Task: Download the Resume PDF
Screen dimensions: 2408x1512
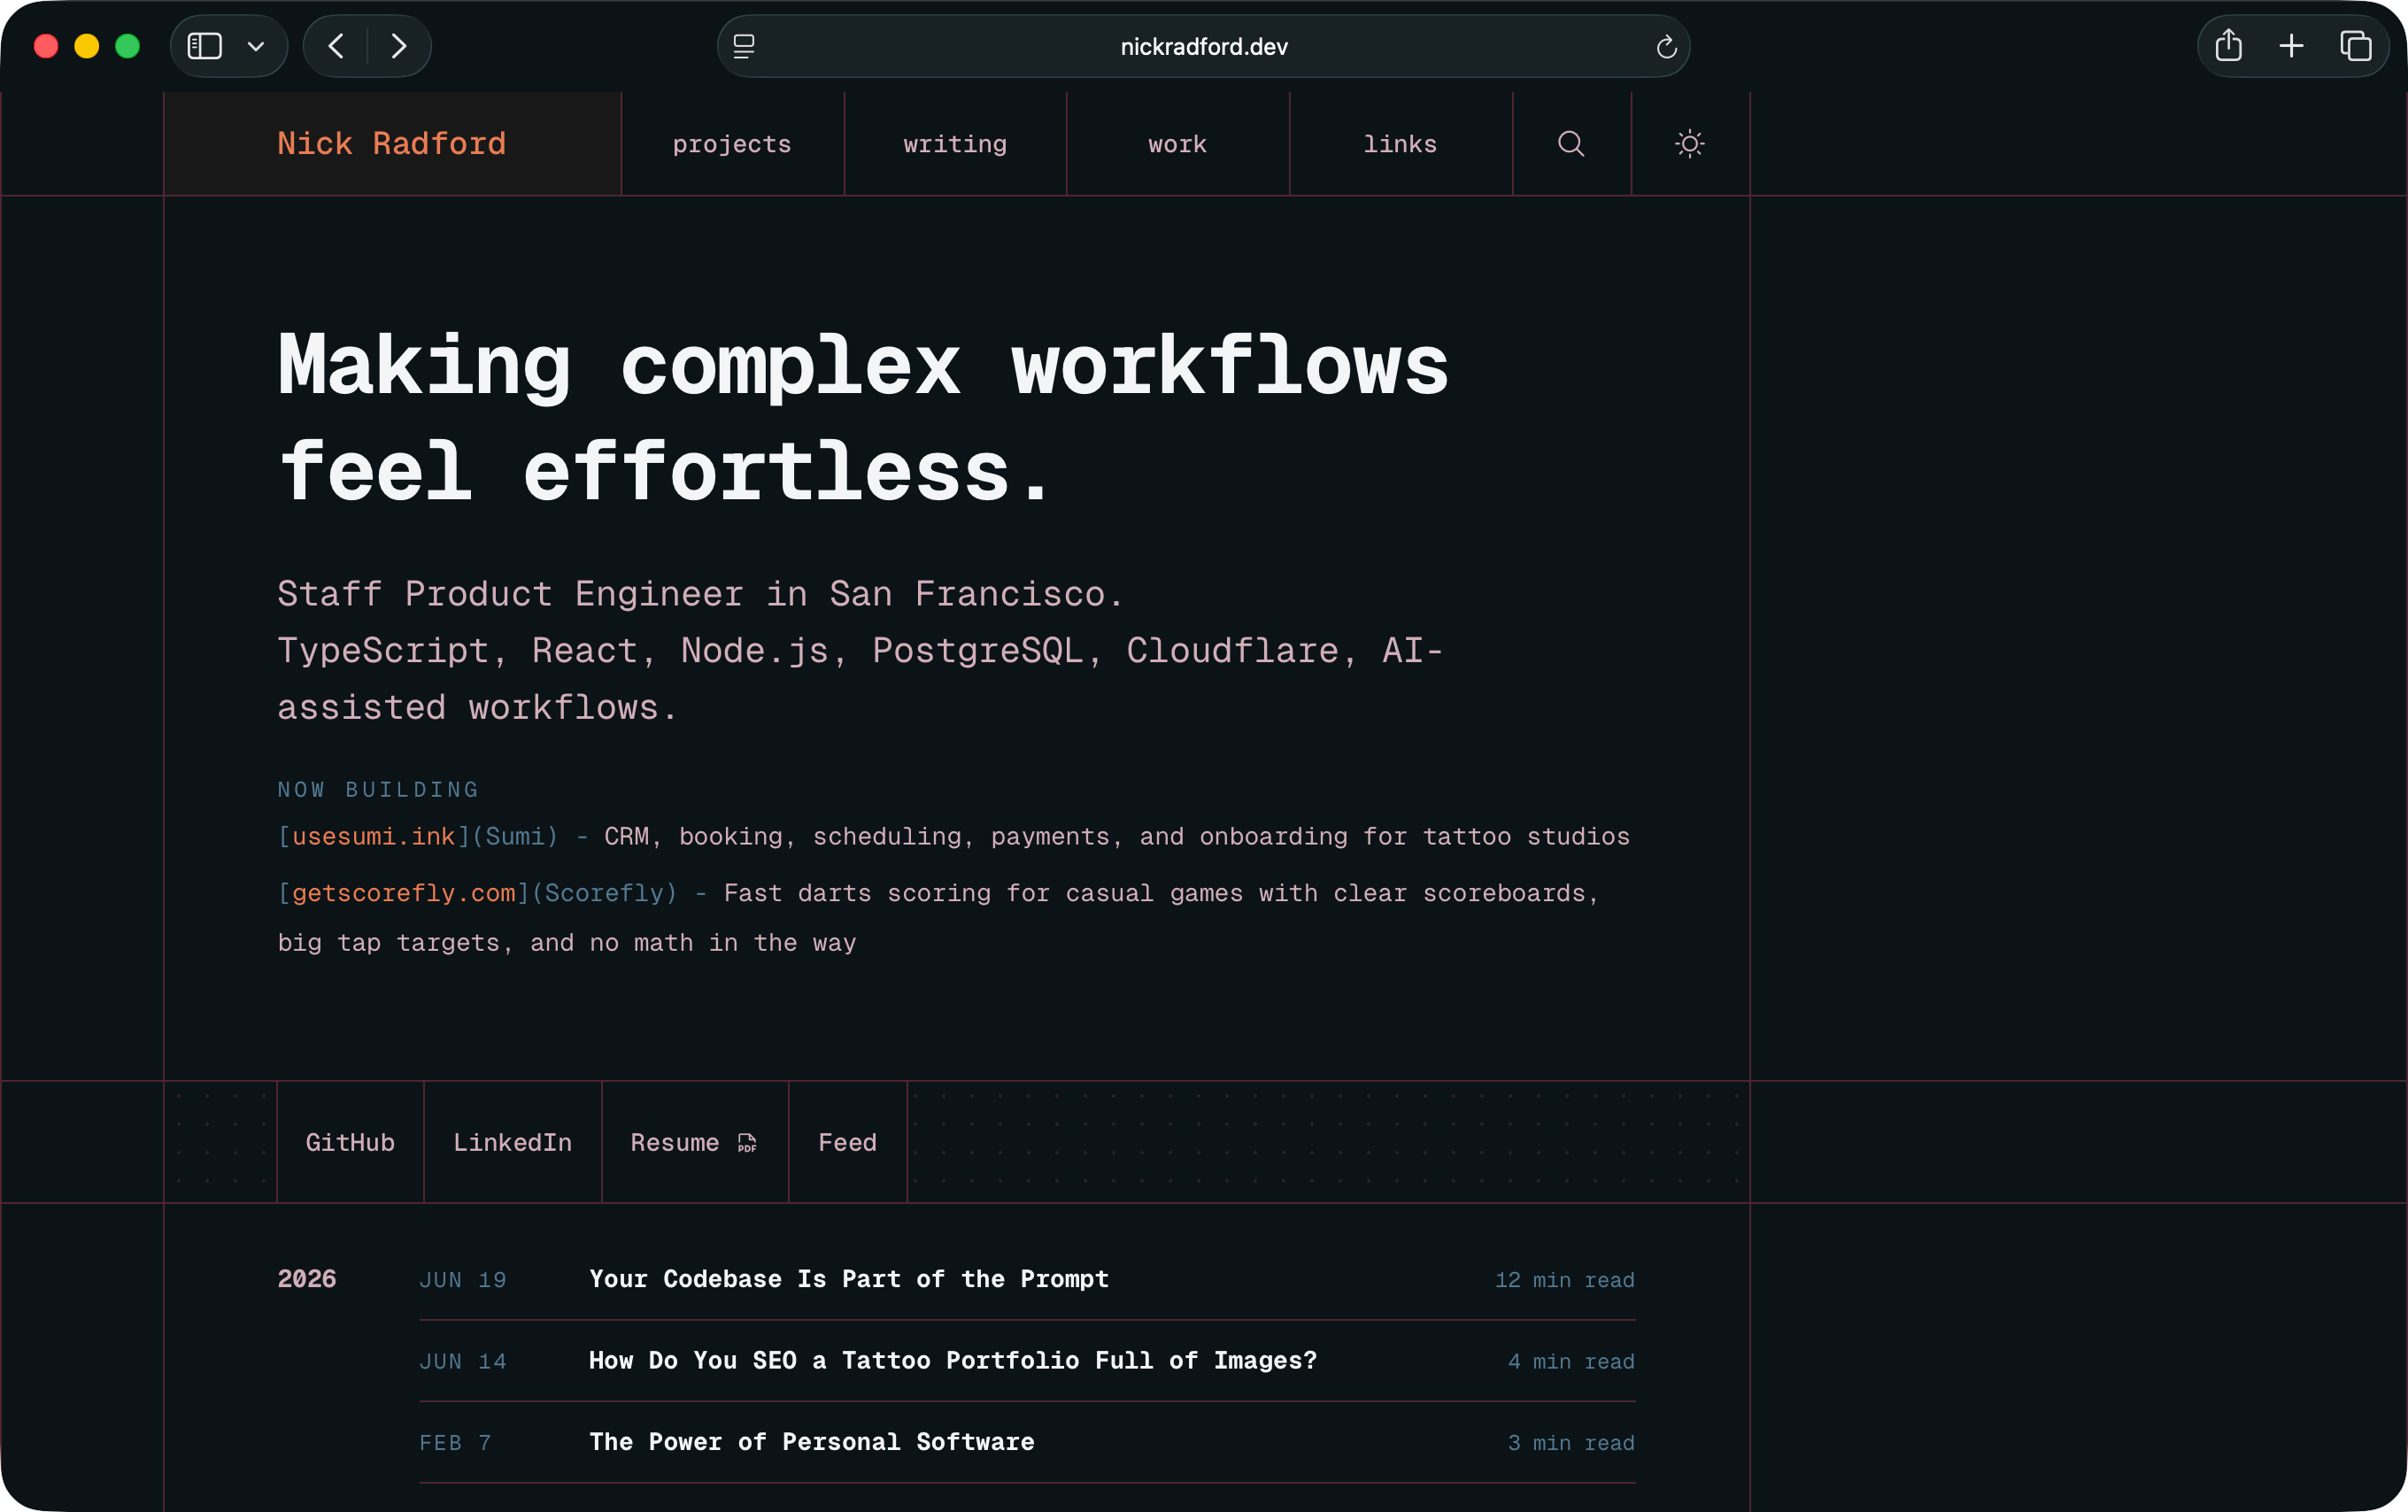Action: 695,1142
